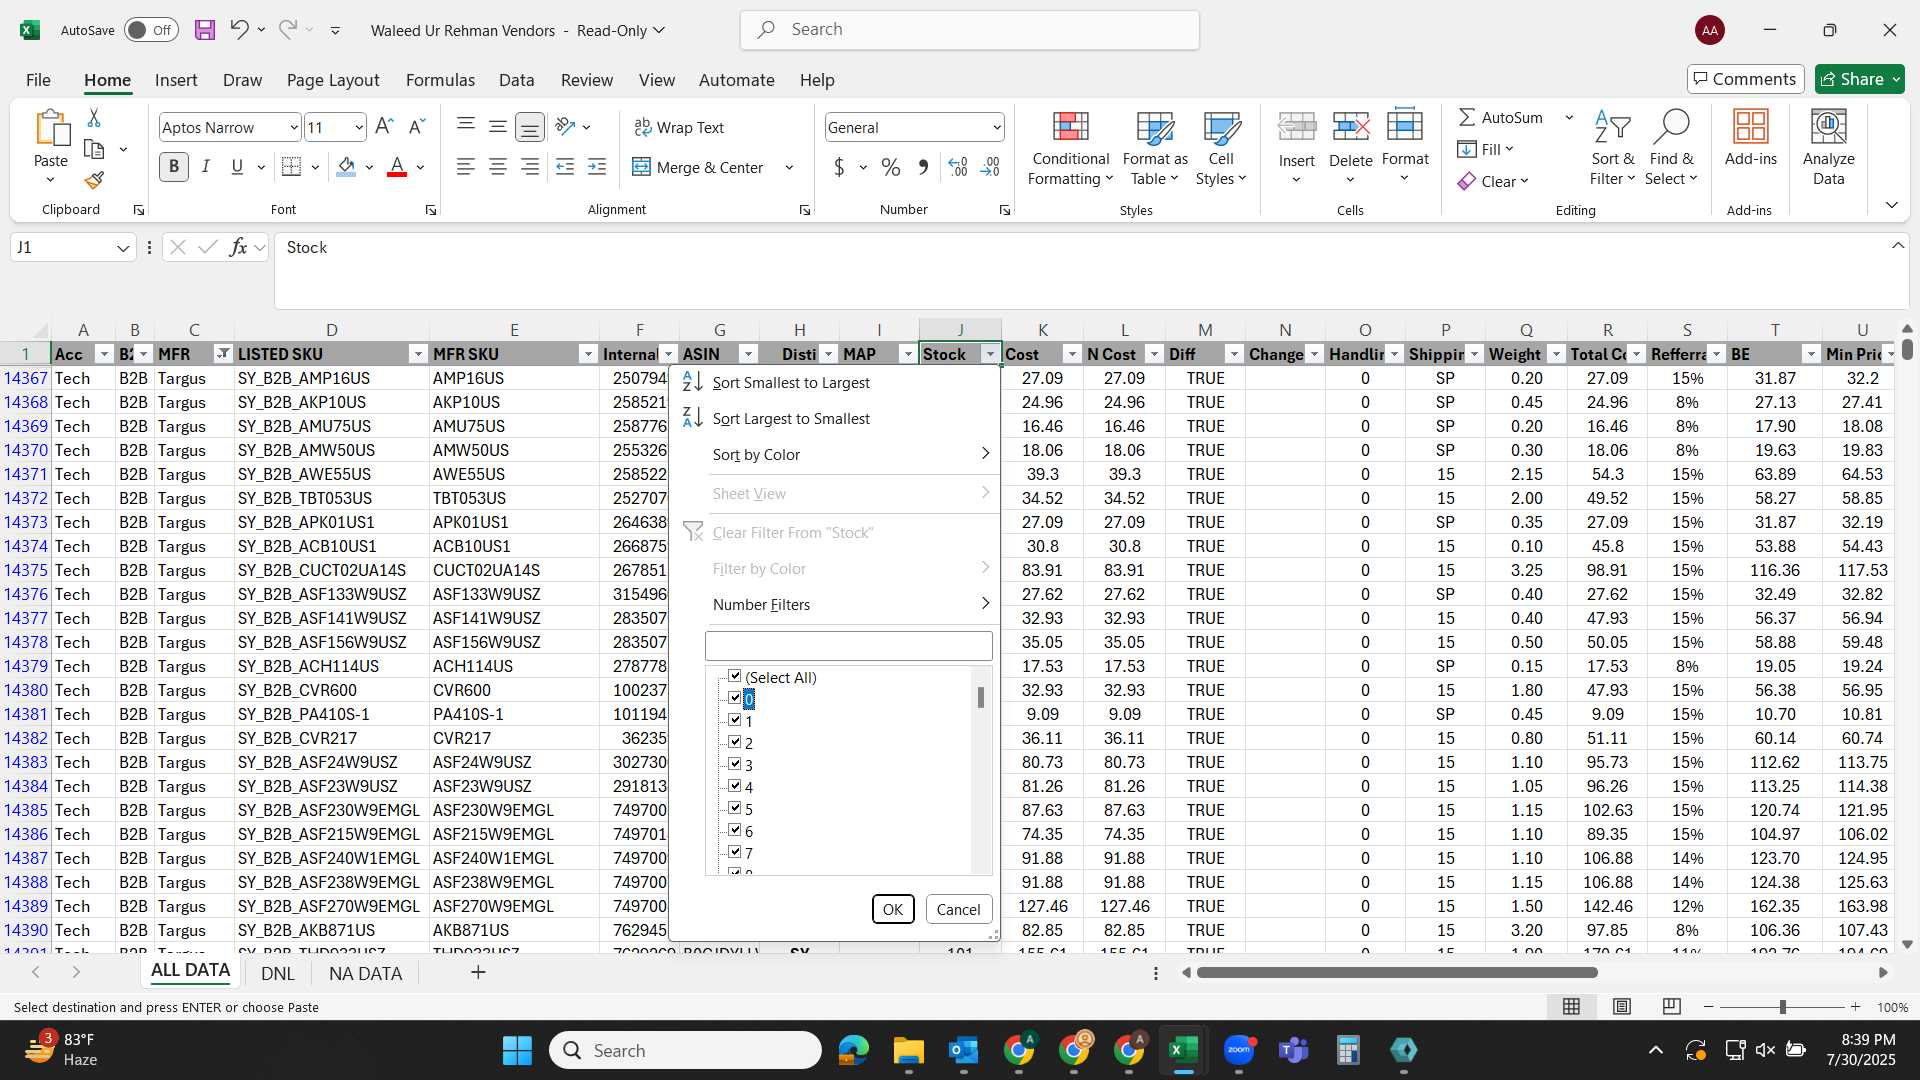Screen dimensions: 1920x1080
Task: Expand Merge & Center dropdown arrow
Action: click(789, 167)
